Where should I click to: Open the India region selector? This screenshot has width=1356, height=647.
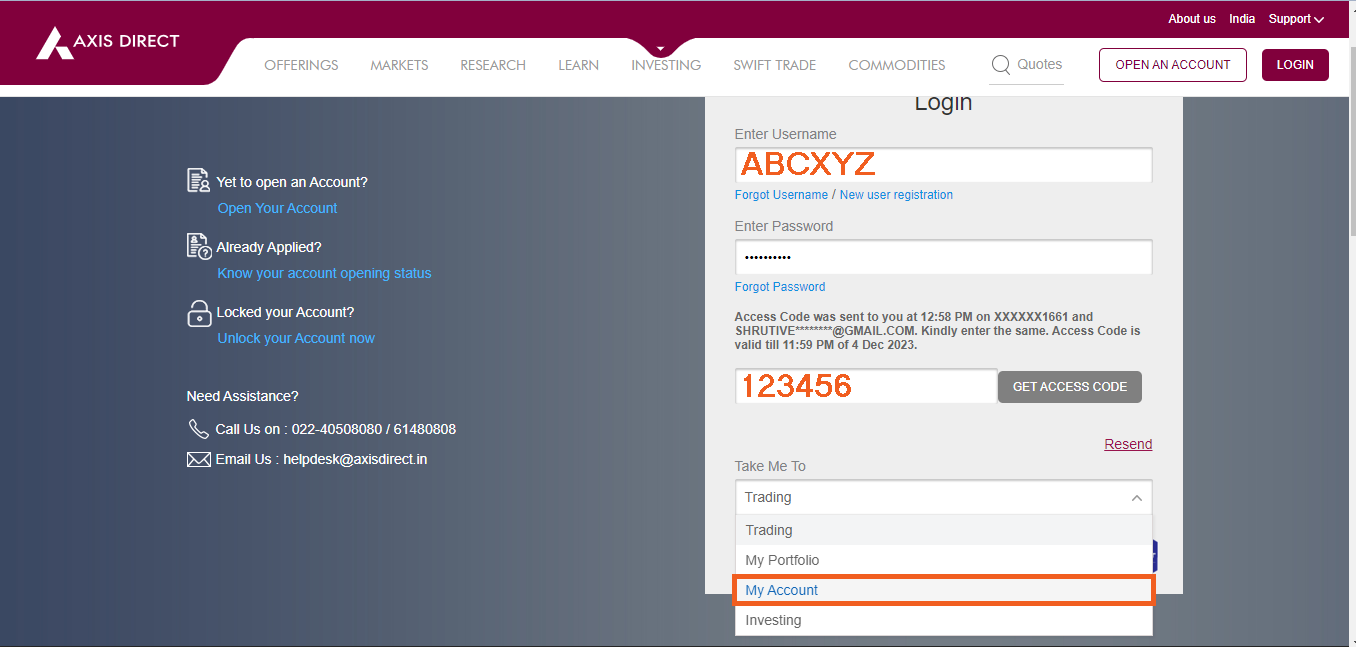(x=1242, y=19)
